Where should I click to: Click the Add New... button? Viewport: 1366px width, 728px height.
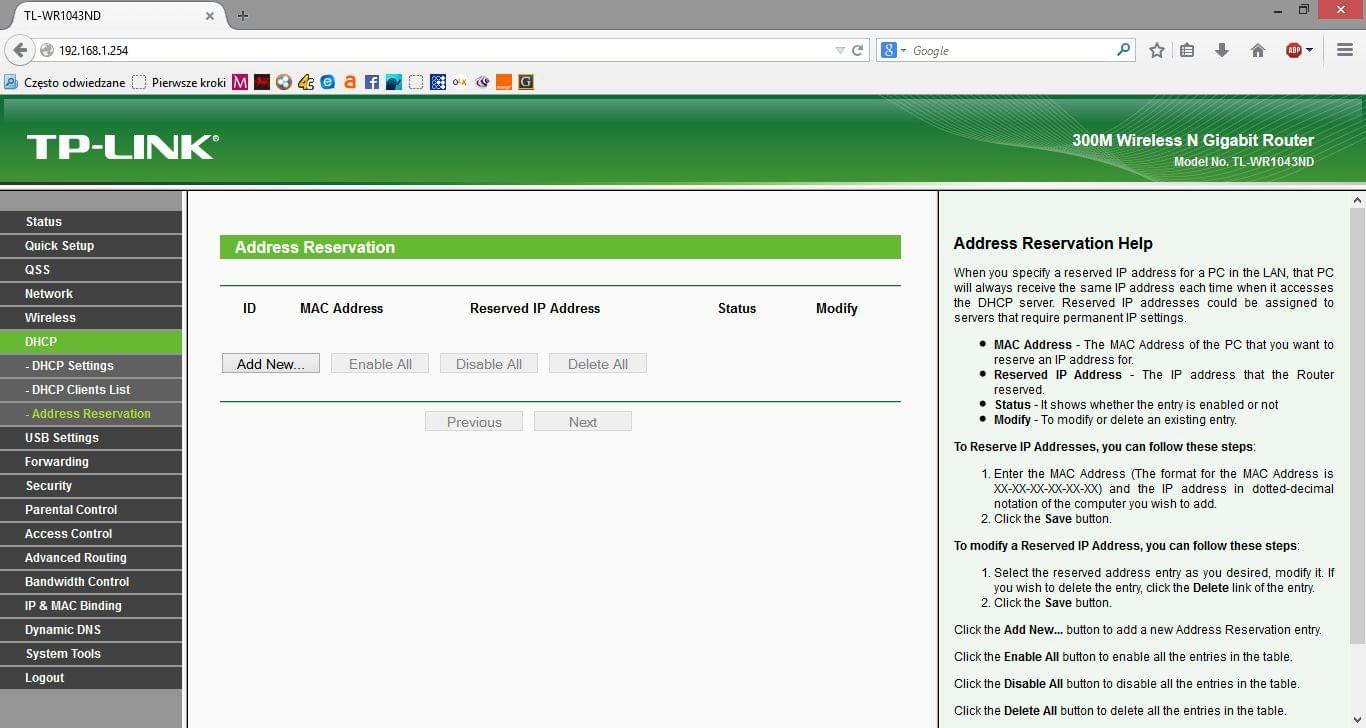pos(271,364)
